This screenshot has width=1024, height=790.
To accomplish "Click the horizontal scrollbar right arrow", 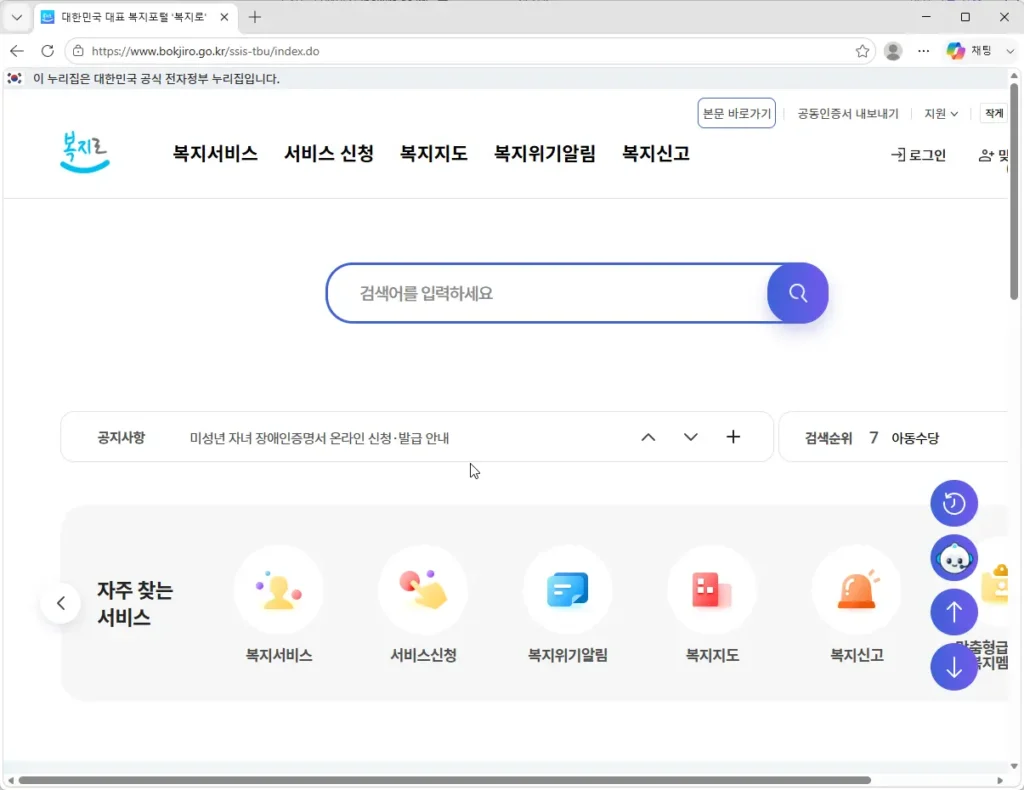I will tap(1000, 780).
